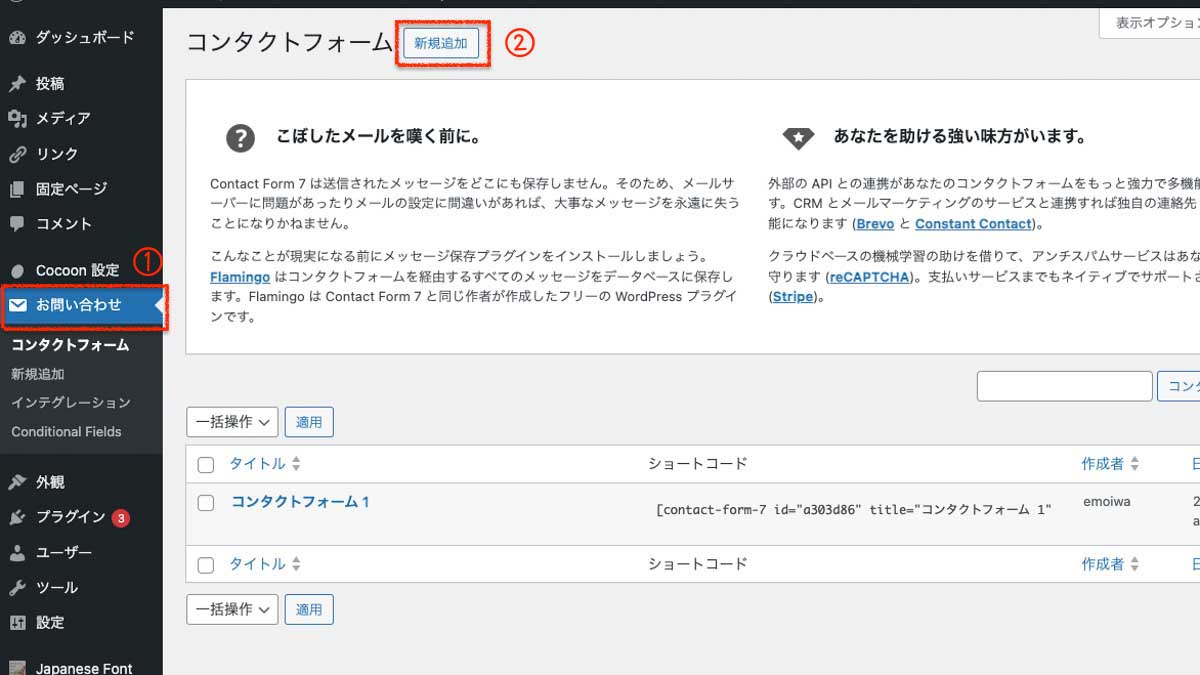This screenshot has height=675, width=1200.
Task: Click the contact form search field
Action: 1064,386
